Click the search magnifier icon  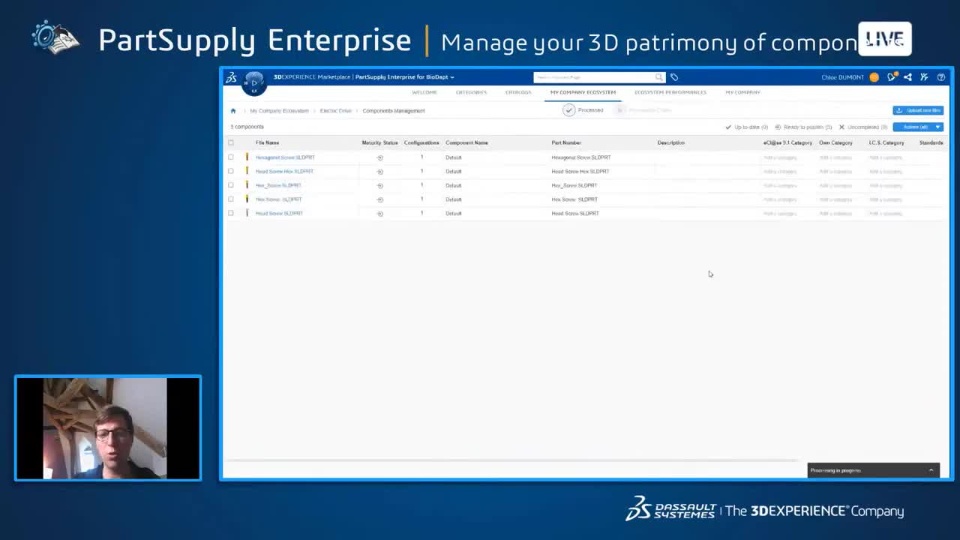pyautogui.click(x=659, y=77)
